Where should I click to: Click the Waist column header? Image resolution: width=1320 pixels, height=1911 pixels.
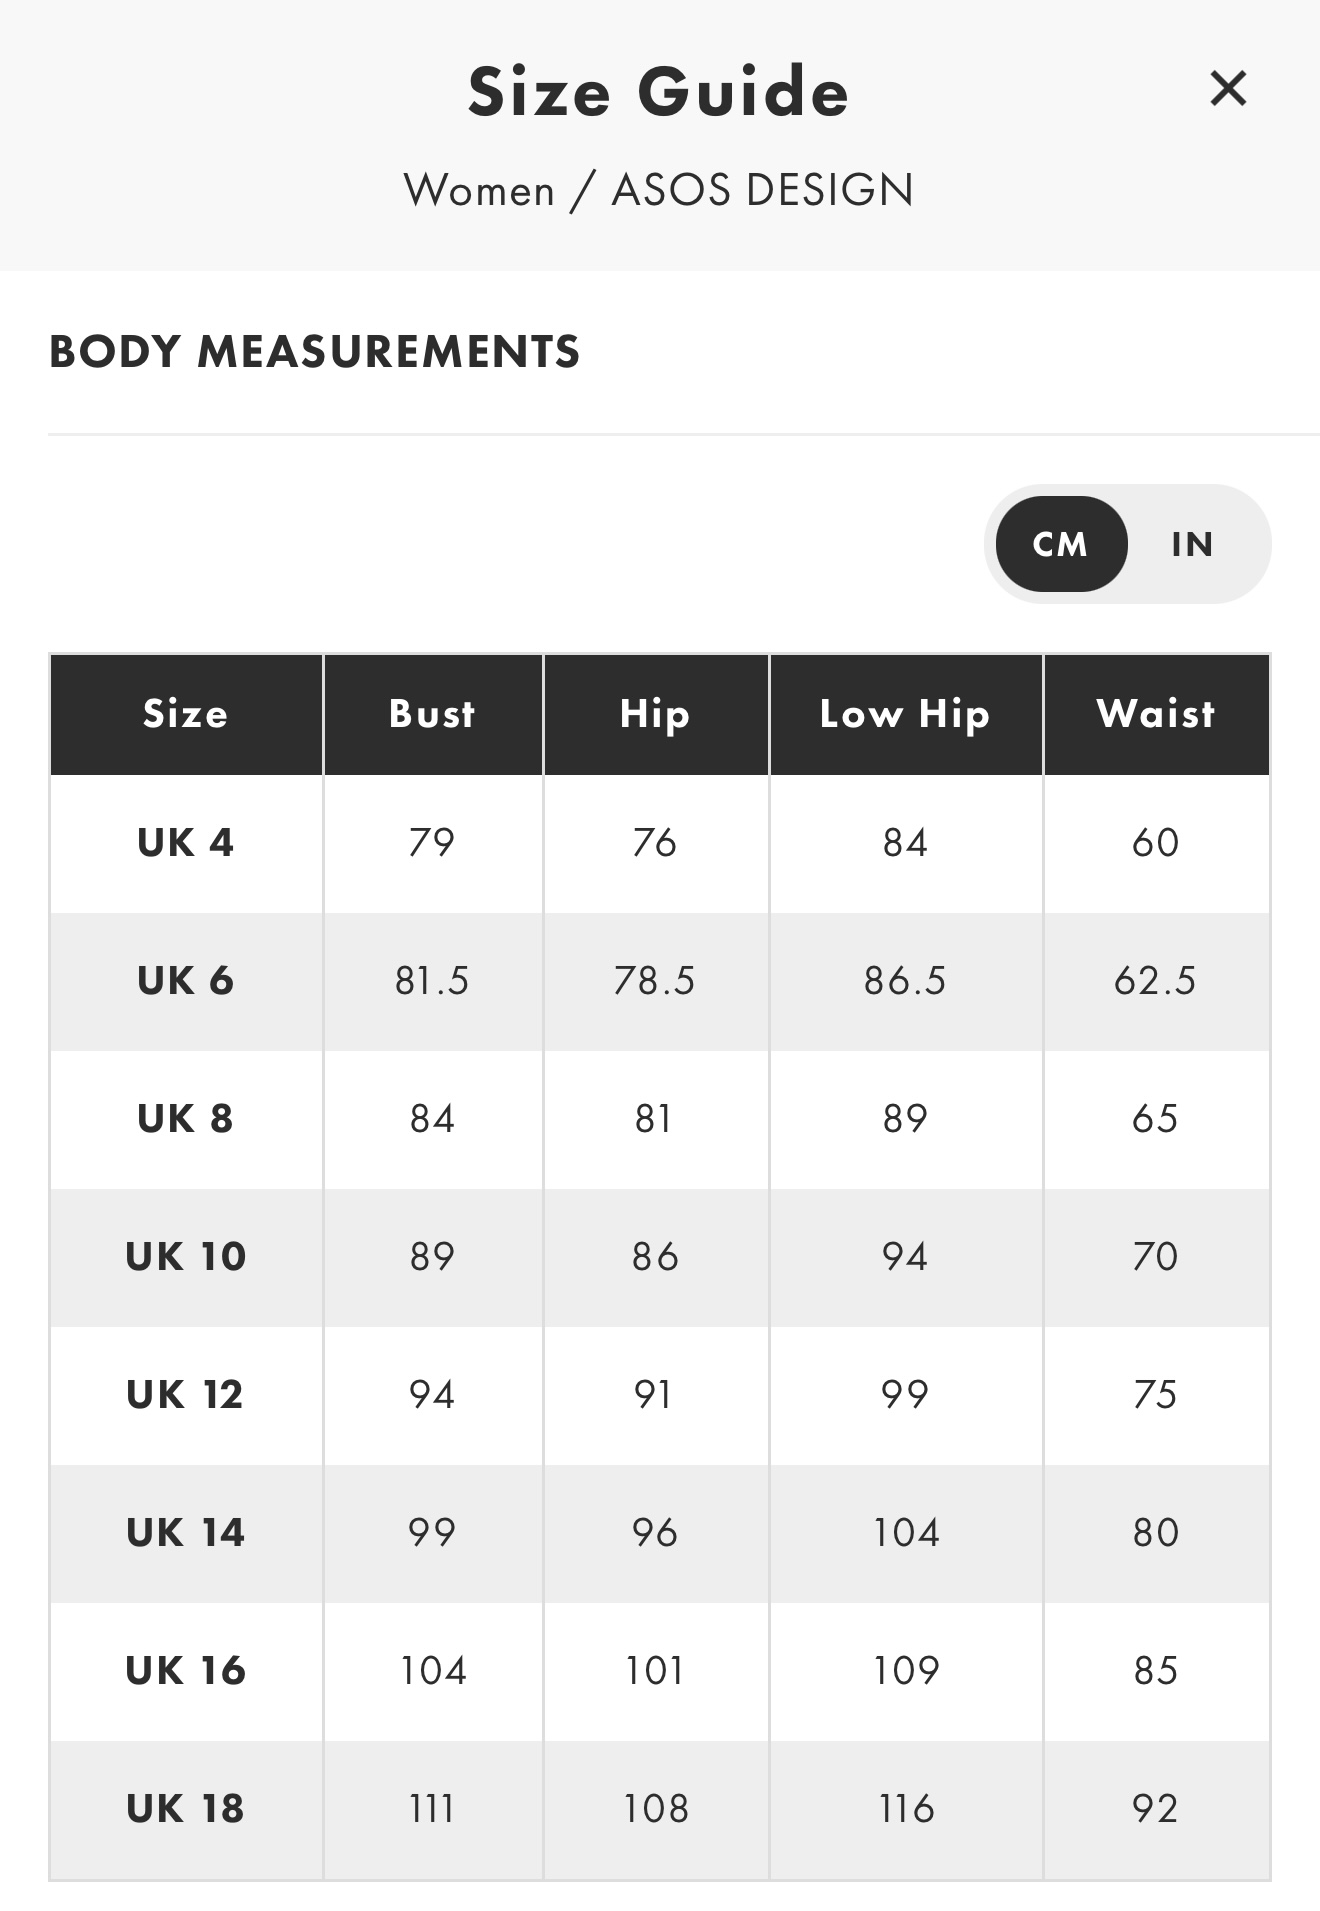[x=1156, y=714]
